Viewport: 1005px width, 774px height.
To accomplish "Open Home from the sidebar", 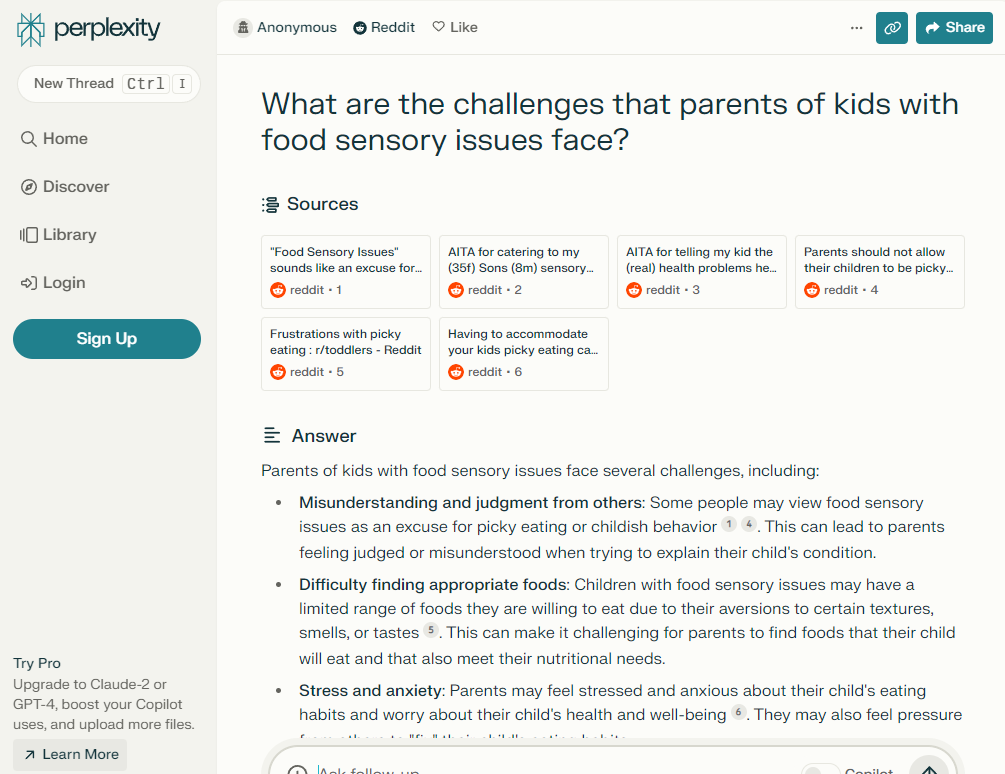I will tap(54, 138).
